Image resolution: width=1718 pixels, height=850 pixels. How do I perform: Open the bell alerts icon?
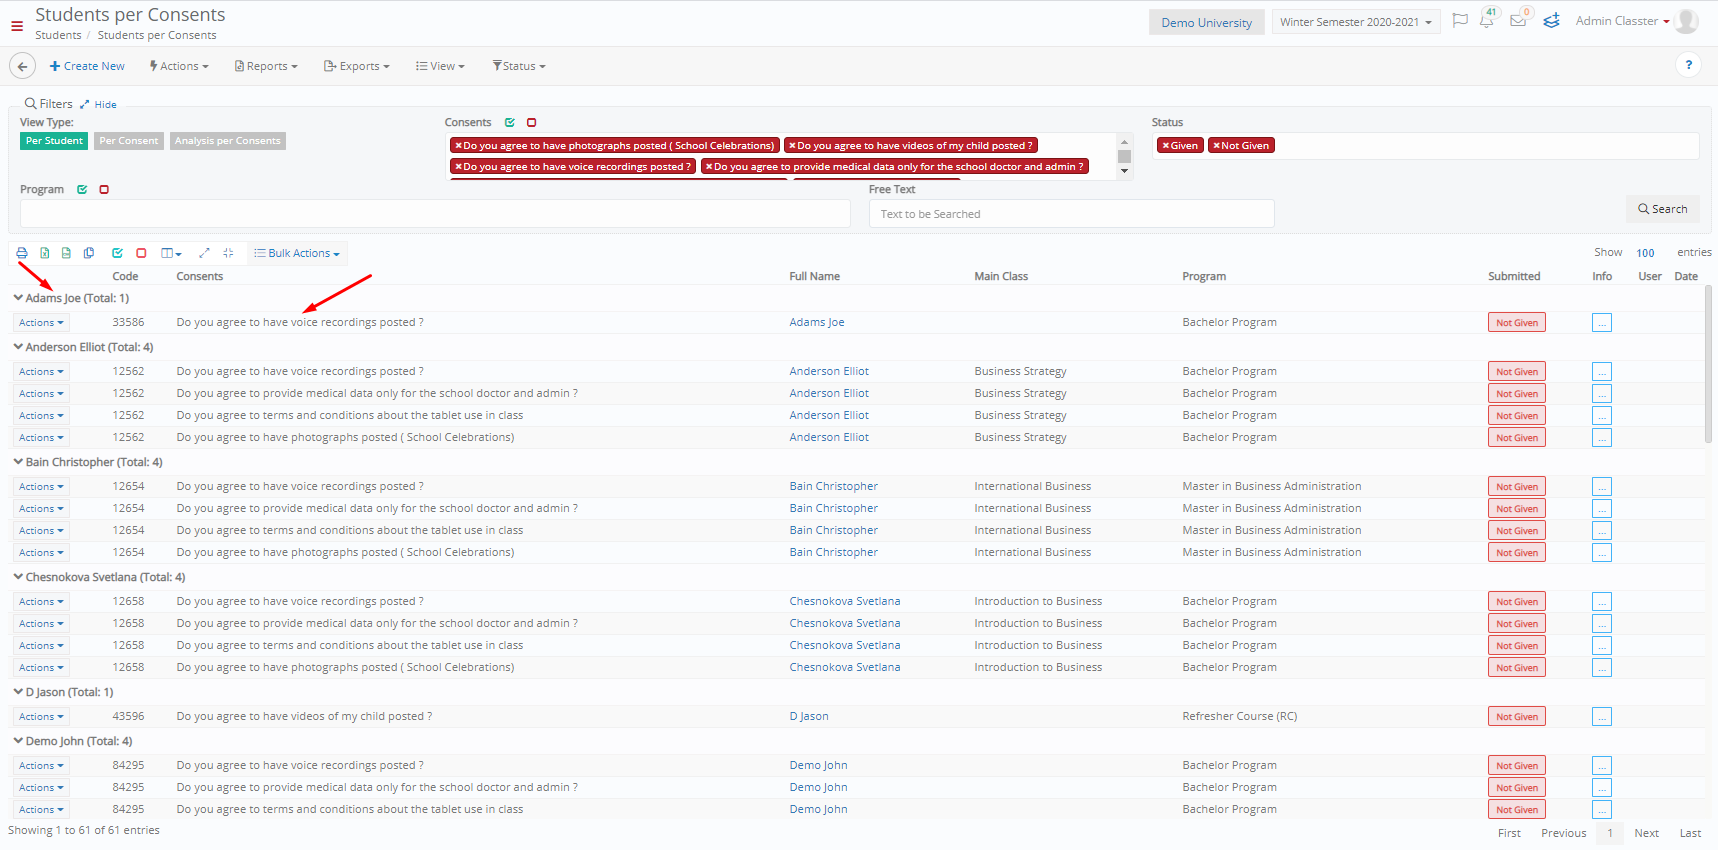coord(1487,20)
